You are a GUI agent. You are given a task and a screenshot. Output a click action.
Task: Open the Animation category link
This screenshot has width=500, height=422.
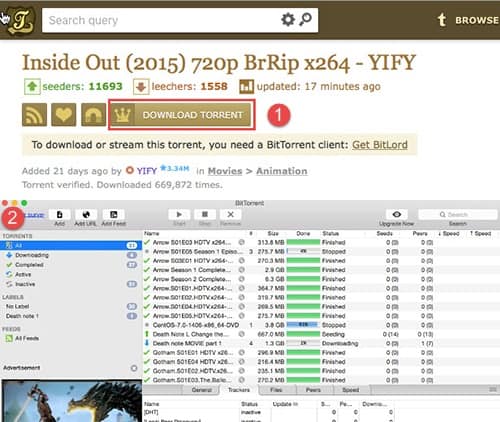click(x=282, y=171)
